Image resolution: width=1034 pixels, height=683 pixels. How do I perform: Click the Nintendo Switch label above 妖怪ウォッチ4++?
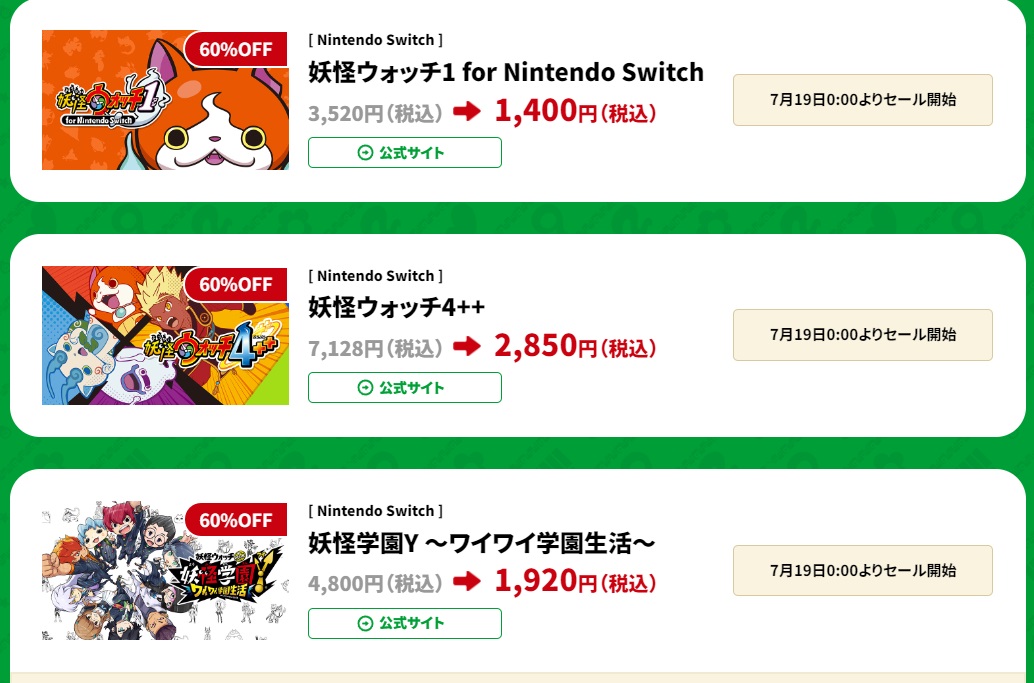[375, 276]
